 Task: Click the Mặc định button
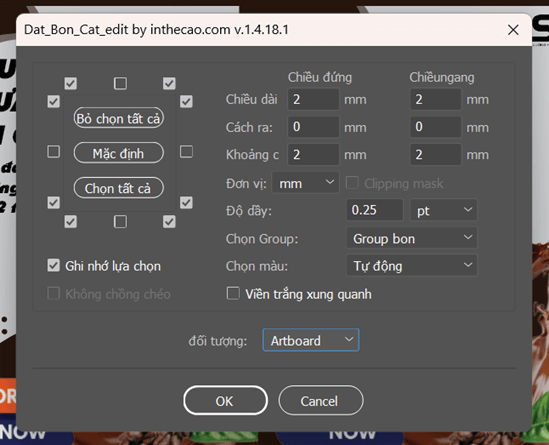[119, 153]
